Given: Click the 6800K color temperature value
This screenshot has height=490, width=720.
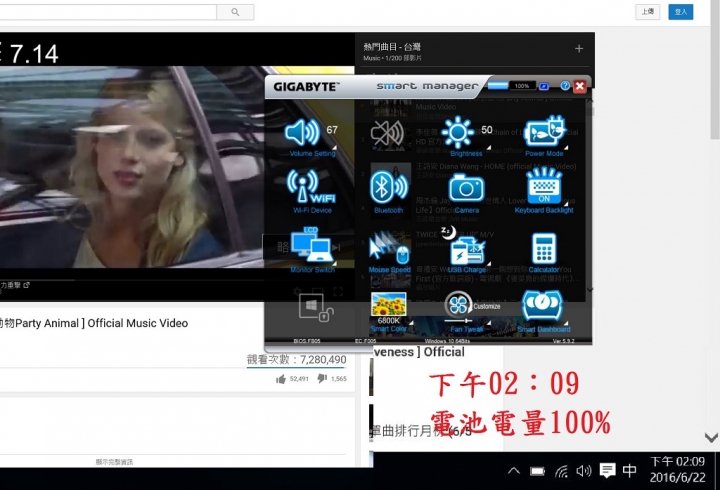Looking at the screenshot, I should 388,321.
